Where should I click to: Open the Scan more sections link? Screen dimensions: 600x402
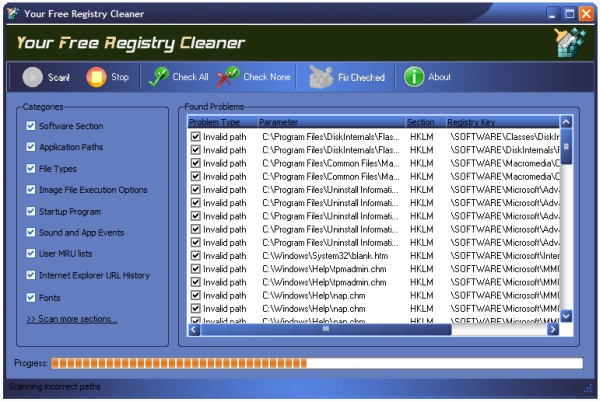point(72,319)
